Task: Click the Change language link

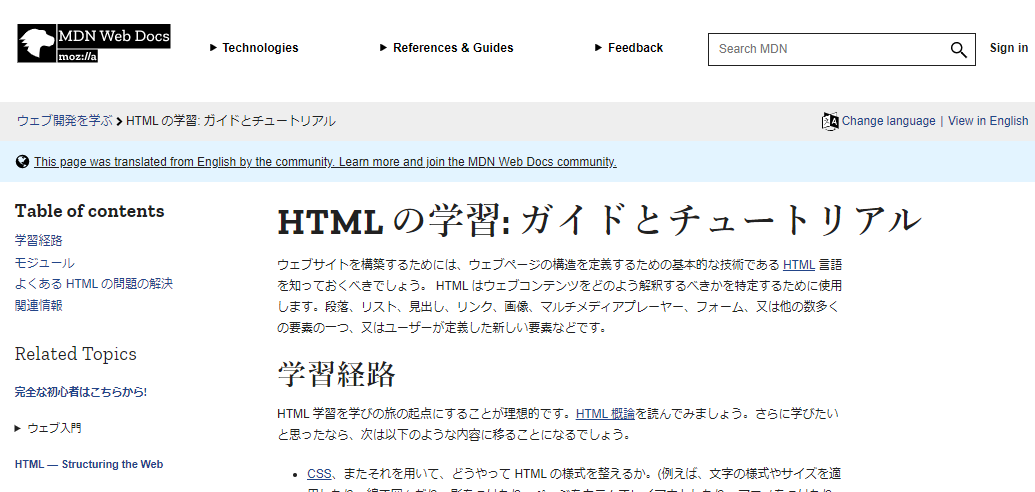Action: coord(888,121)
